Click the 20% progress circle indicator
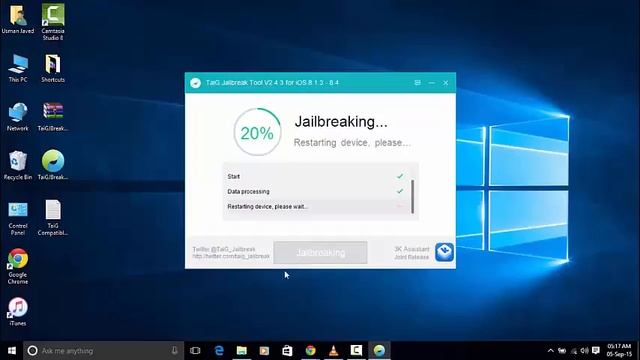640x360 pixels. [257, 132]
